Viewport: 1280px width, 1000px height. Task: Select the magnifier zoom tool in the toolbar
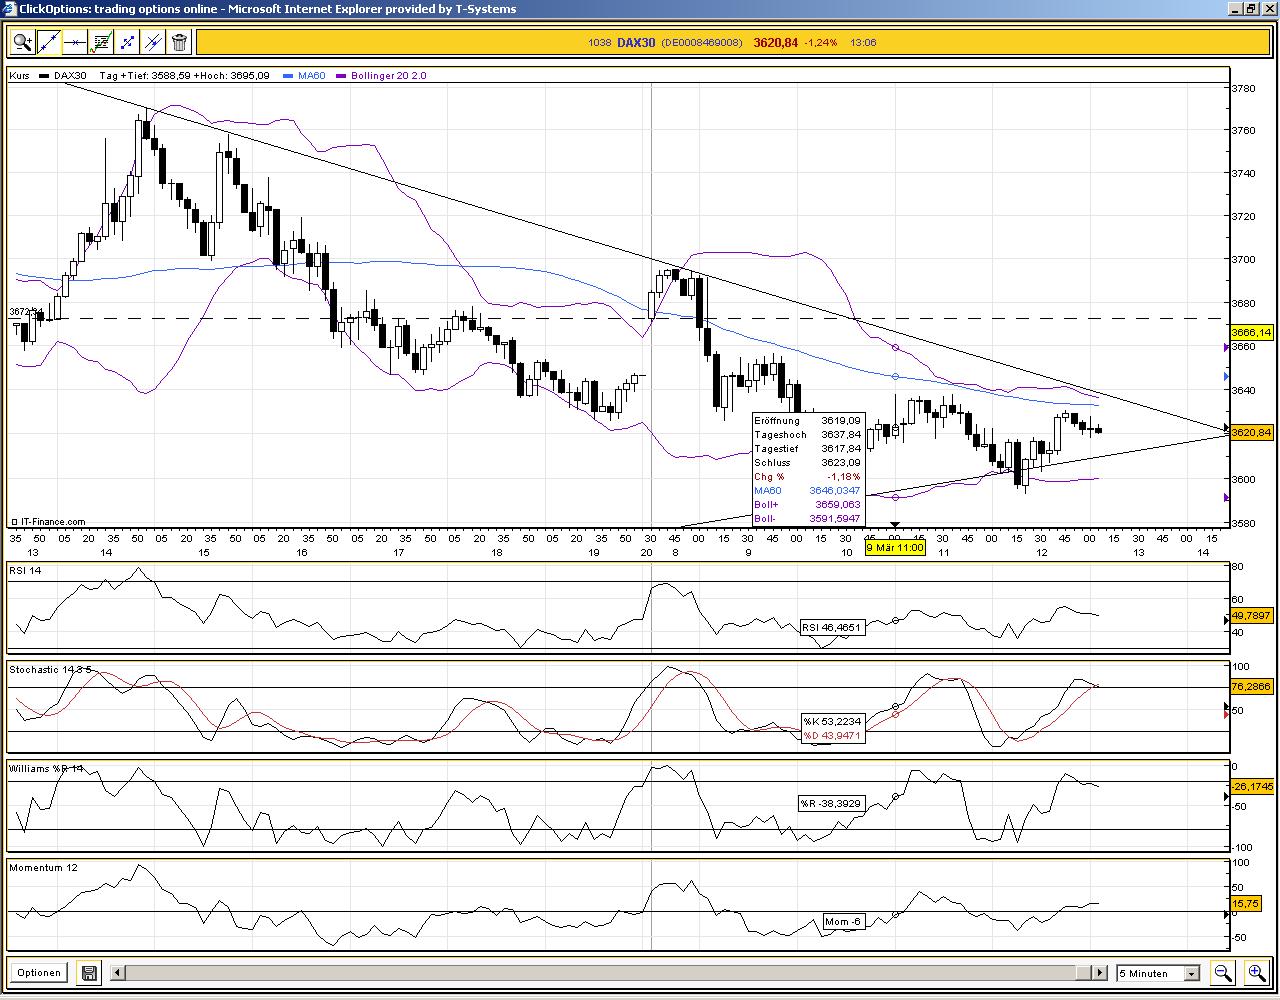22,41
